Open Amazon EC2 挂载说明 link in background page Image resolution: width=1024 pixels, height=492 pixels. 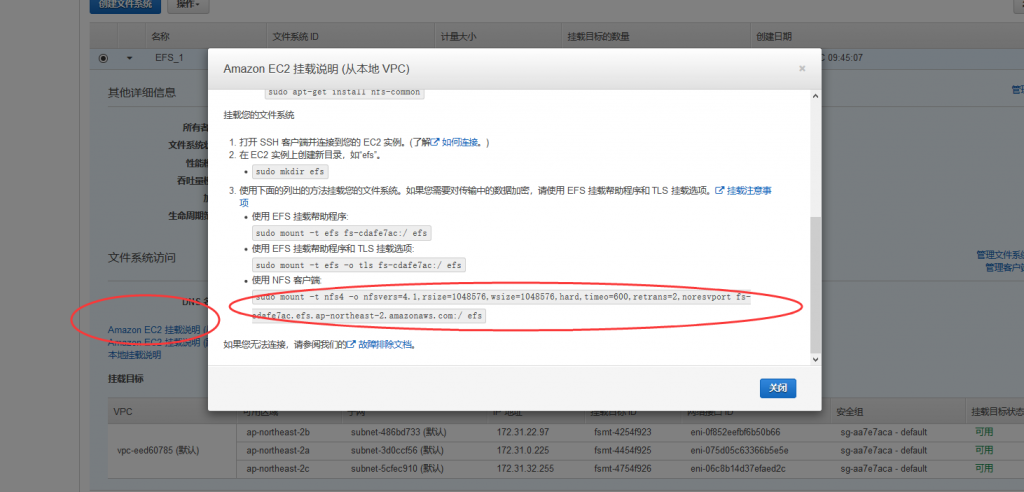pos(157,330)
